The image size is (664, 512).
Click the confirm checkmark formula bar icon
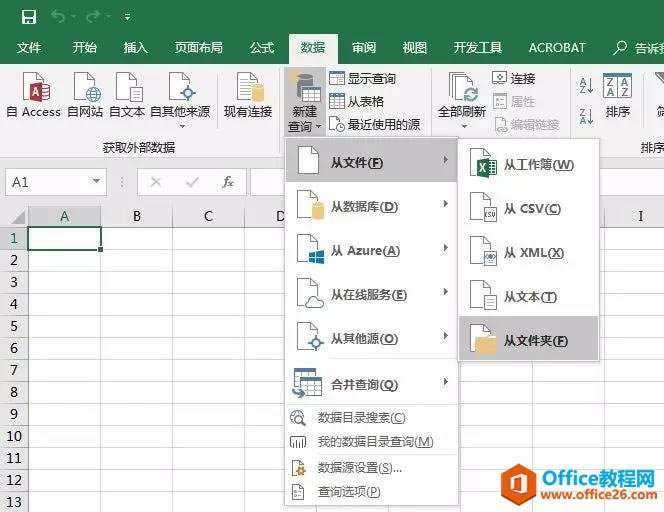coord(192,182)
